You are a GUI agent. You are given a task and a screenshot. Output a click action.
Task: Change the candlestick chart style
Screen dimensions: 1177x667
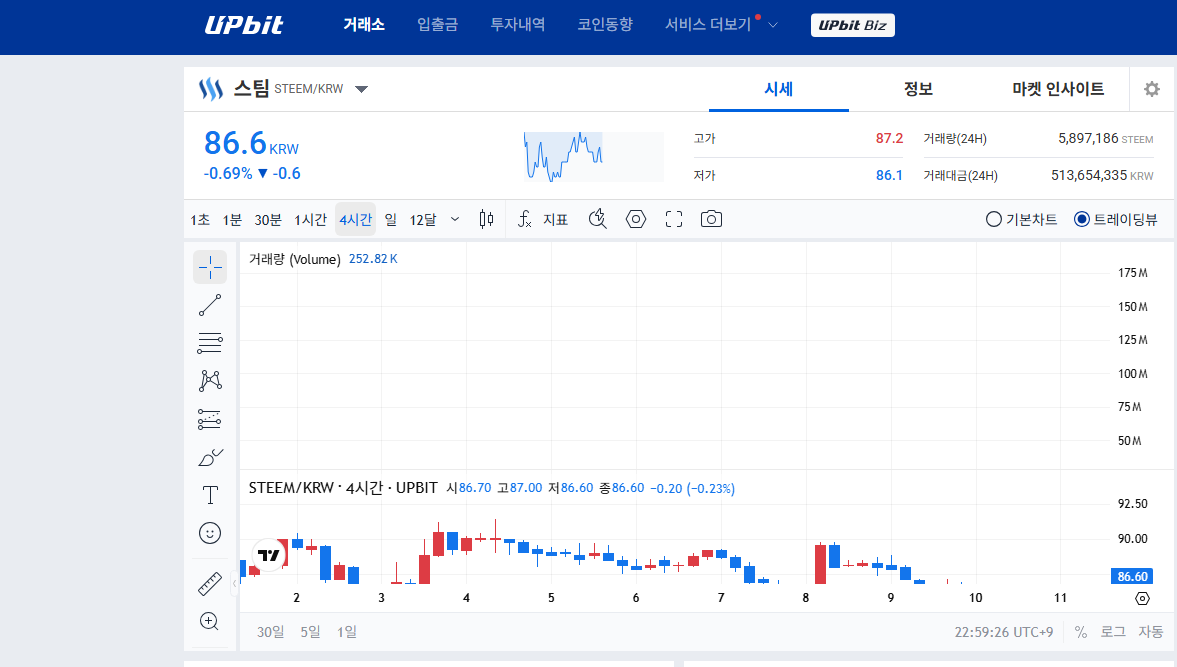(x=486, y=219)
